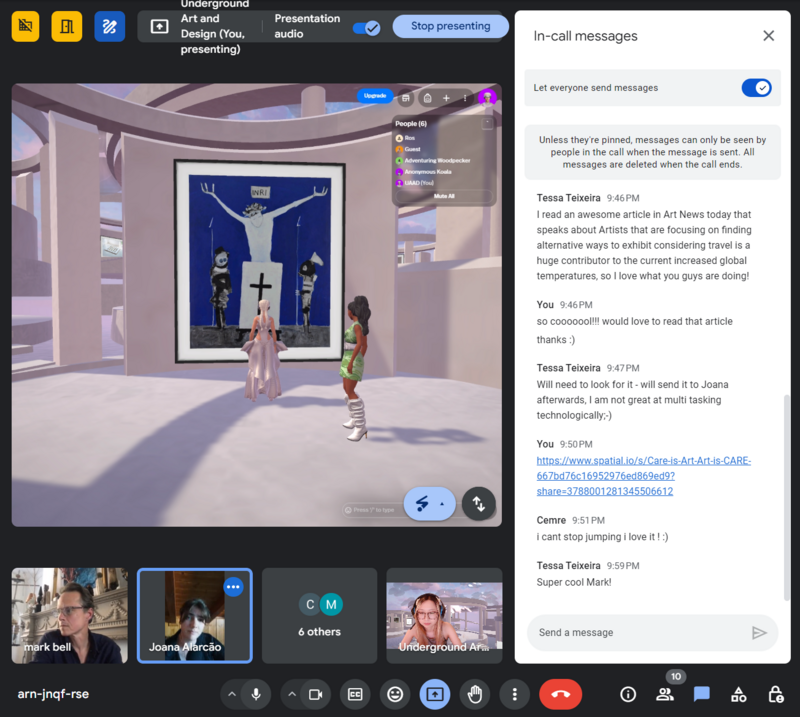Open the Spatial backpack icon
800x717 pixels.
coord(428,98)
